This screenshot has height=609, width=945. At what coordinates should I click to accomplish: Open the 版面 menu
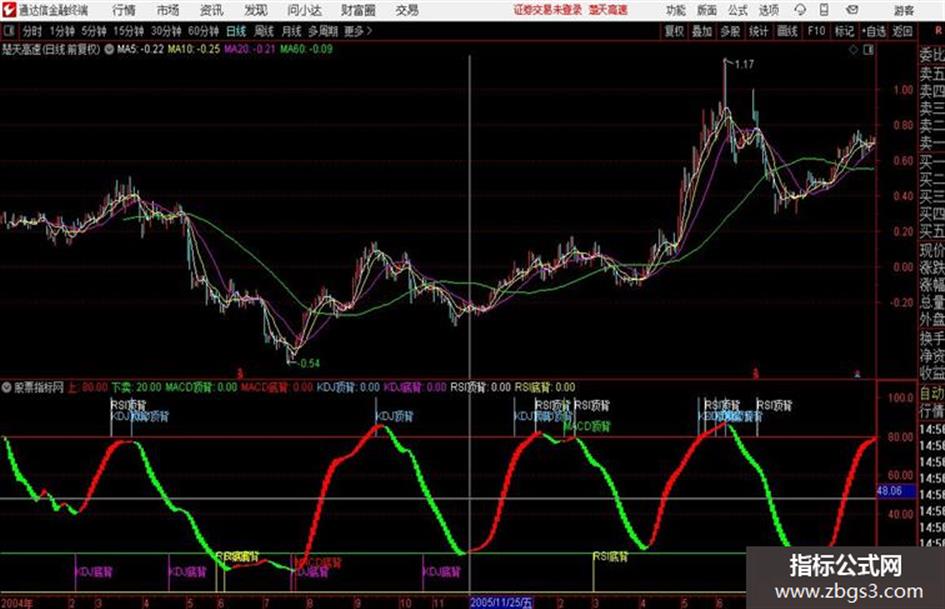pos(707,10)
